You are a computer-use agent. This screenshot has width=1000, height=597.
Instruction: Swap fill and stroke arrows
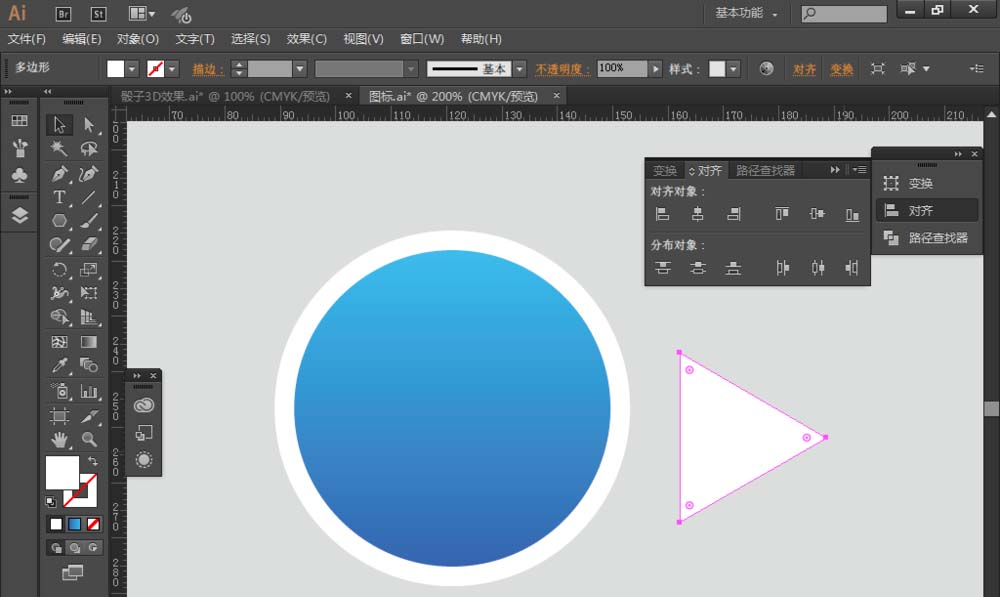click(x=92, y=461)
